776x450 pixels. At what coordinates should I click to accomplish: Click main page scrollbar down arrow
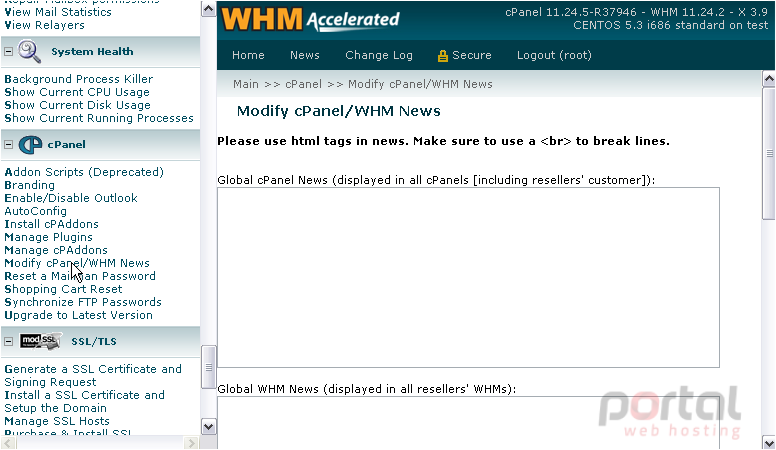[x=769, y=442]
